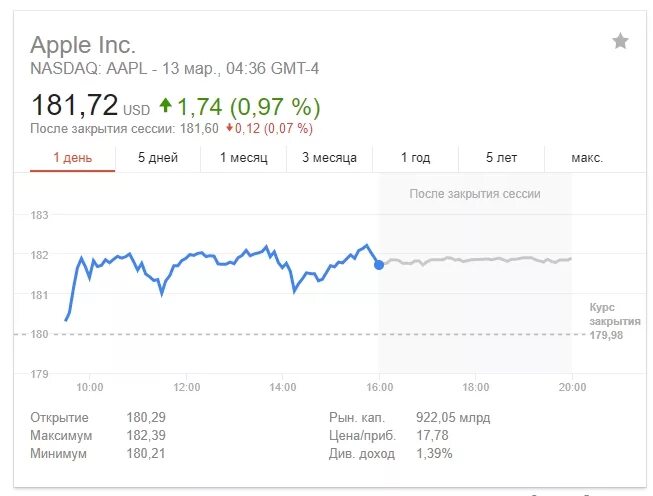Show the "3 месяца" chart range
The height and width of the screenshot is (496, 653).
click(x=329, y=158)
